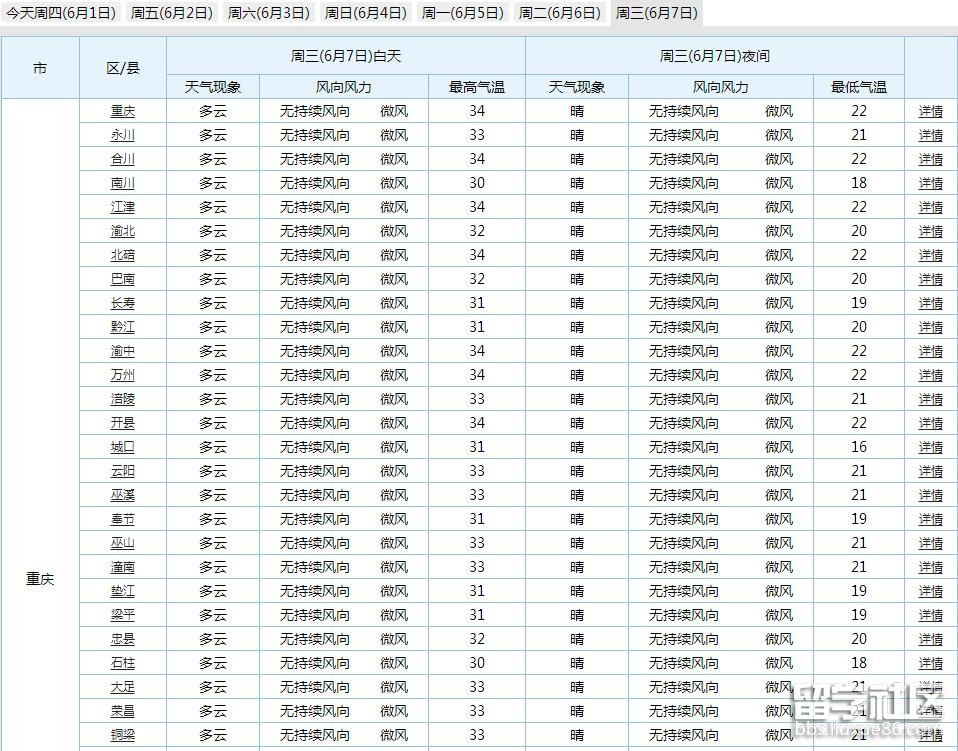Open the 渝北 district weather link
This screenshot has width=958, height=751.
123,231
